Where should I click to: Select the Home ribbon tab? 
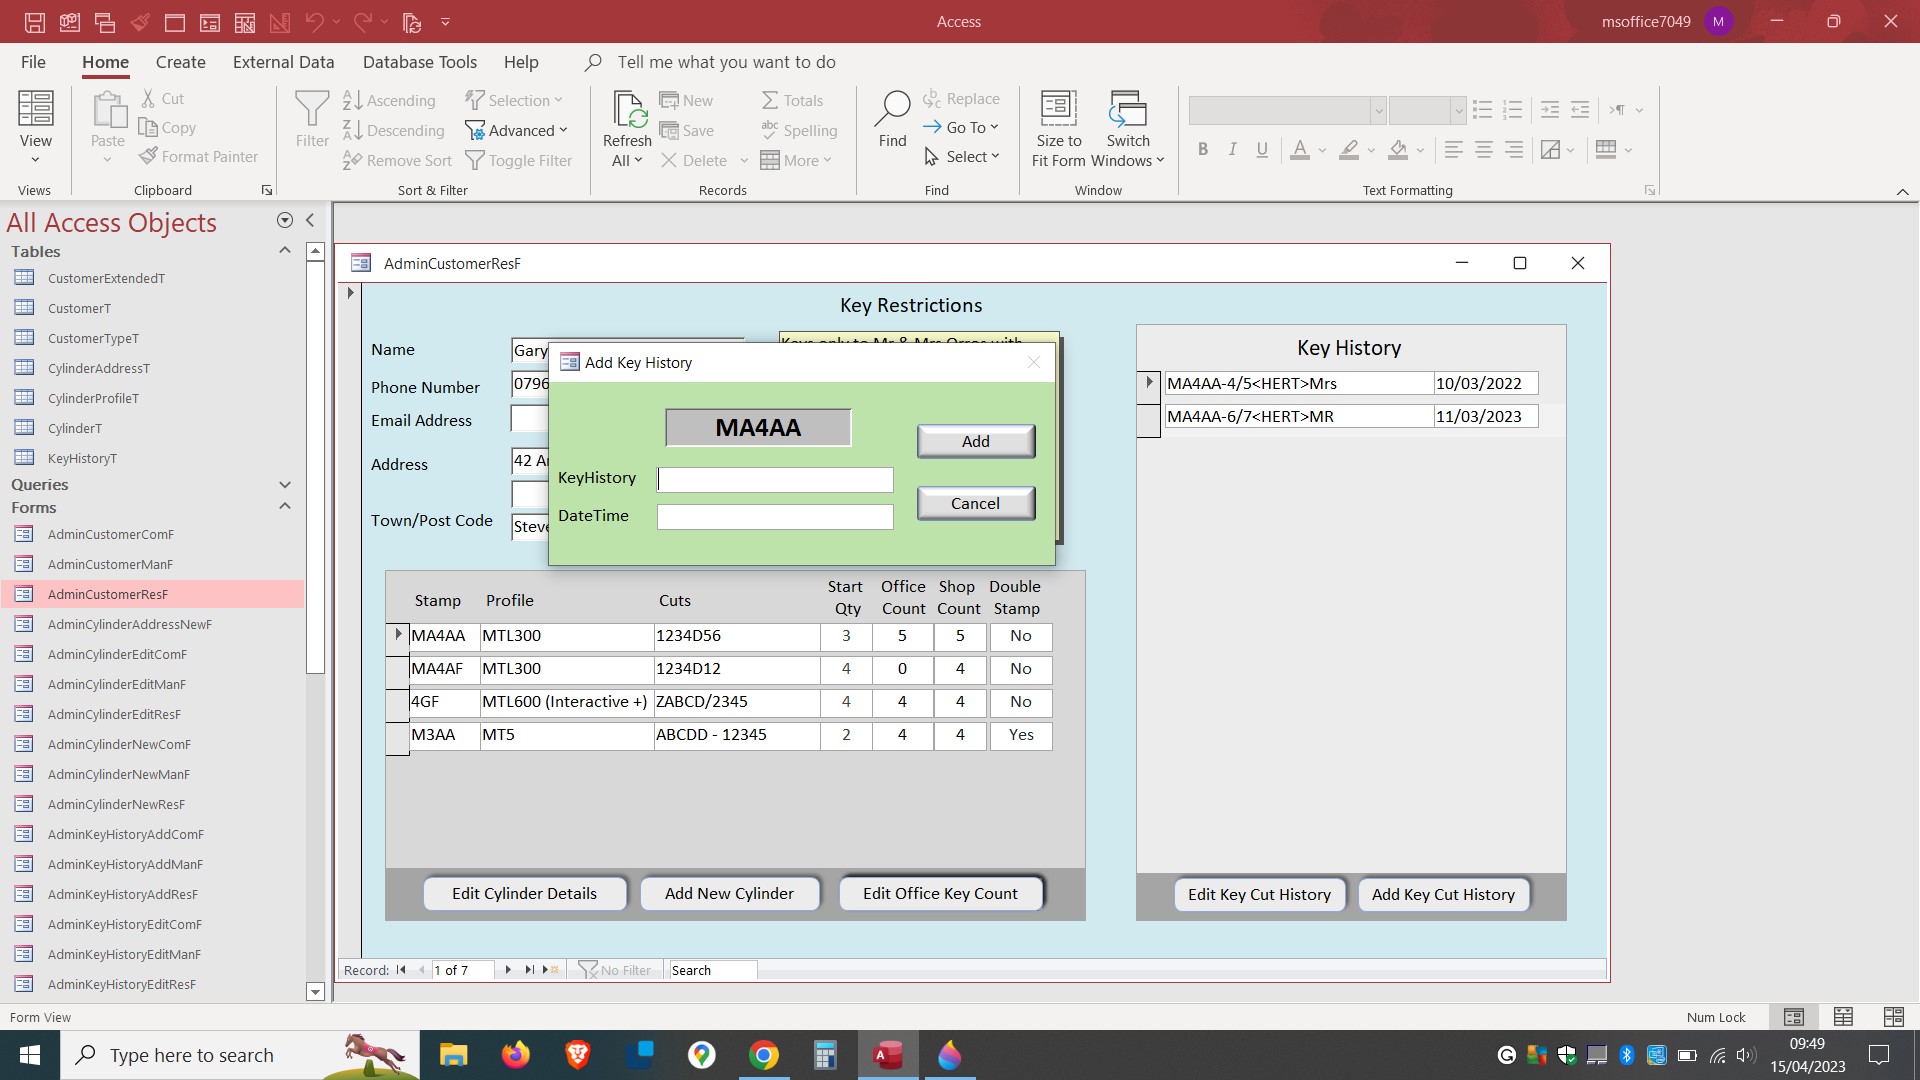coord(105,62)
